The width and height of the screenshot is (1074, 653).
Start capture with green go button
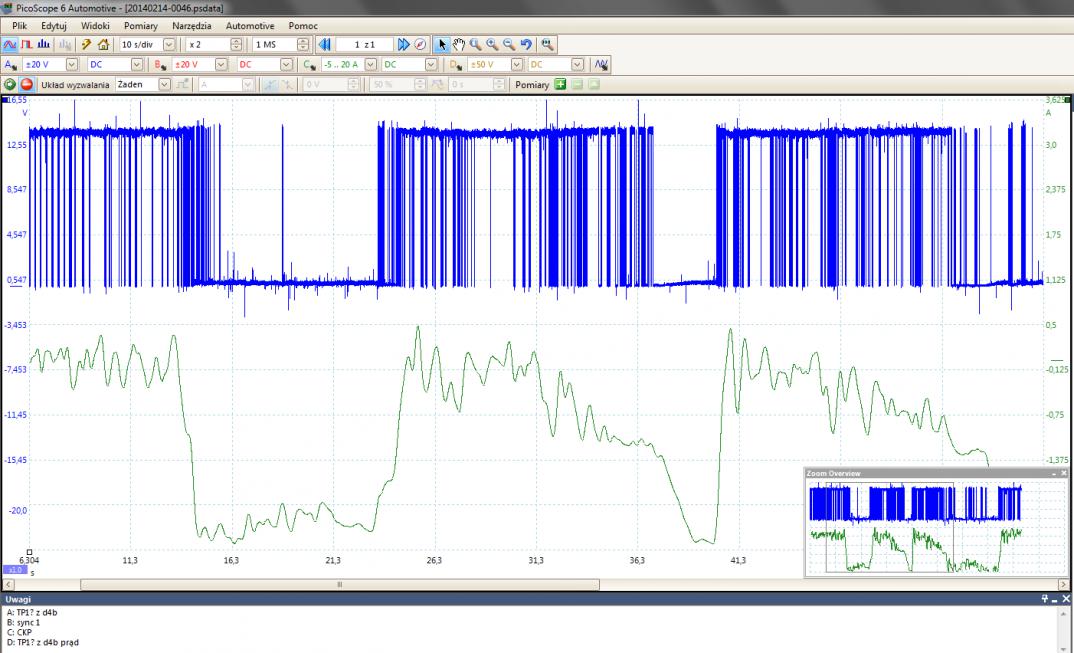[10, 85]
